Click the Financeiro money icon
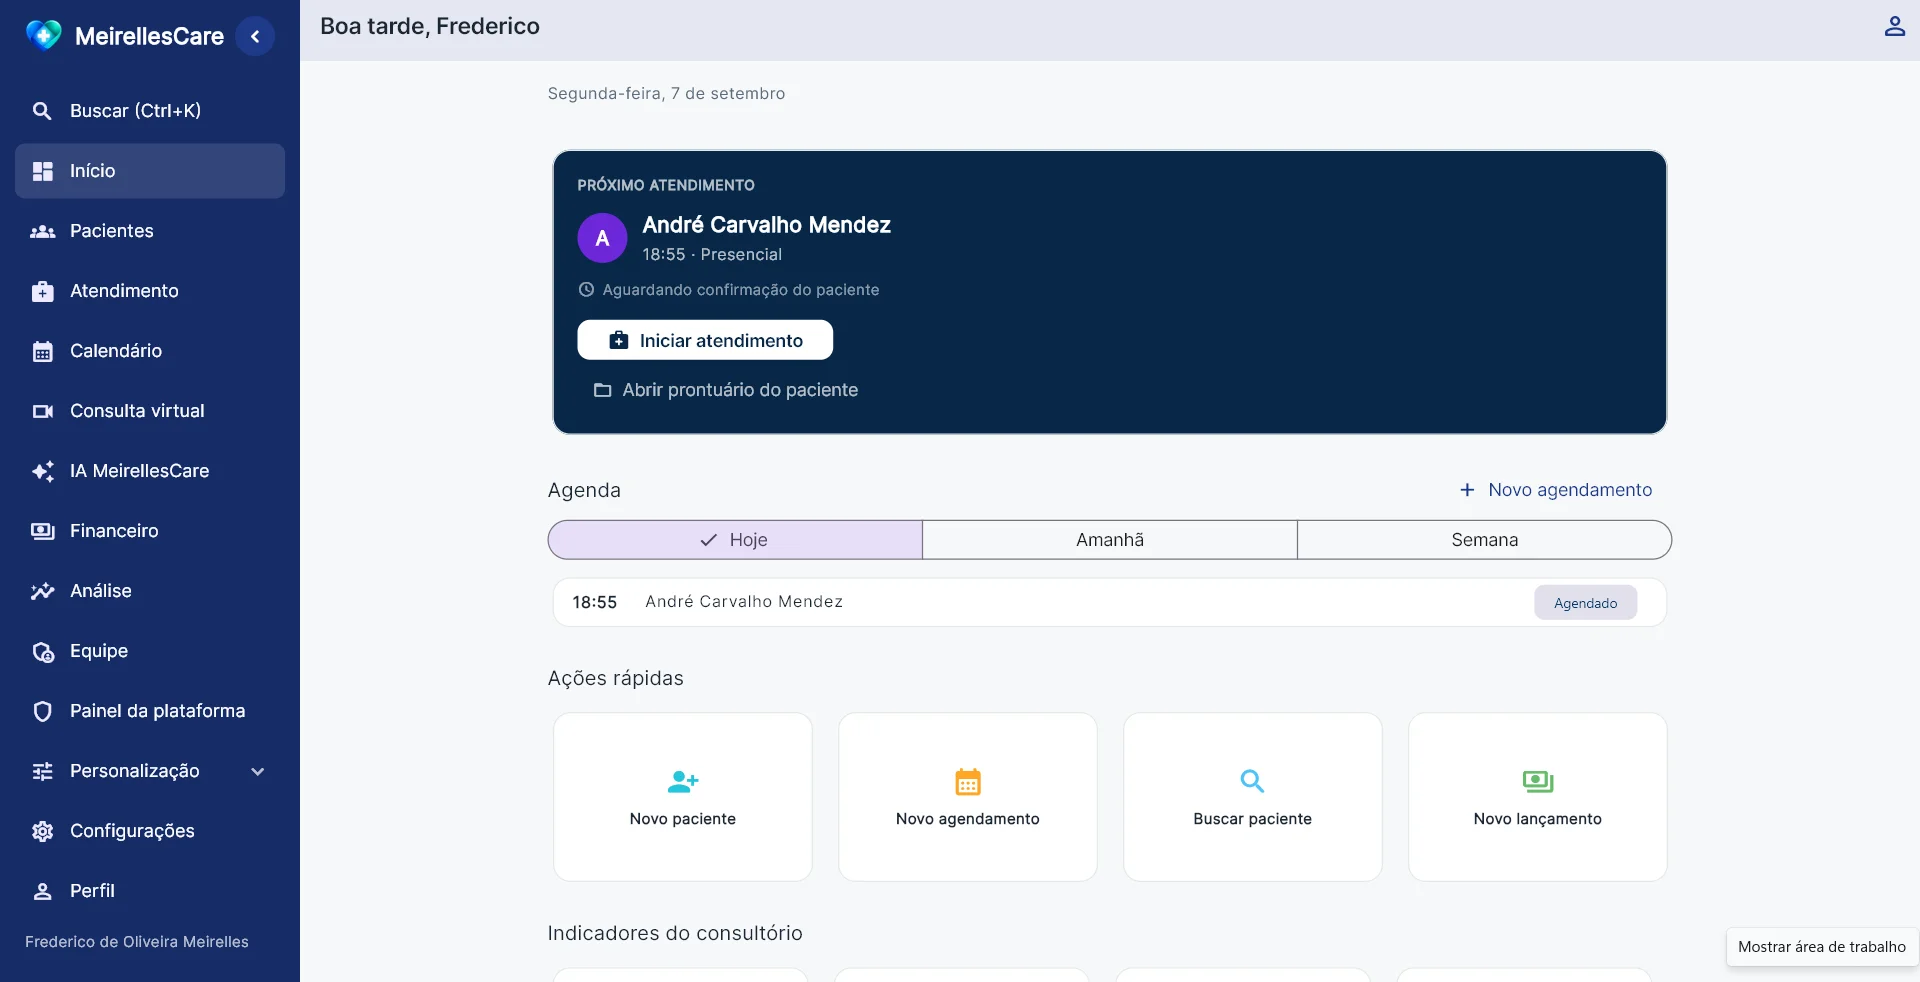Screen dimensions: 1920x982 (42, 531)
